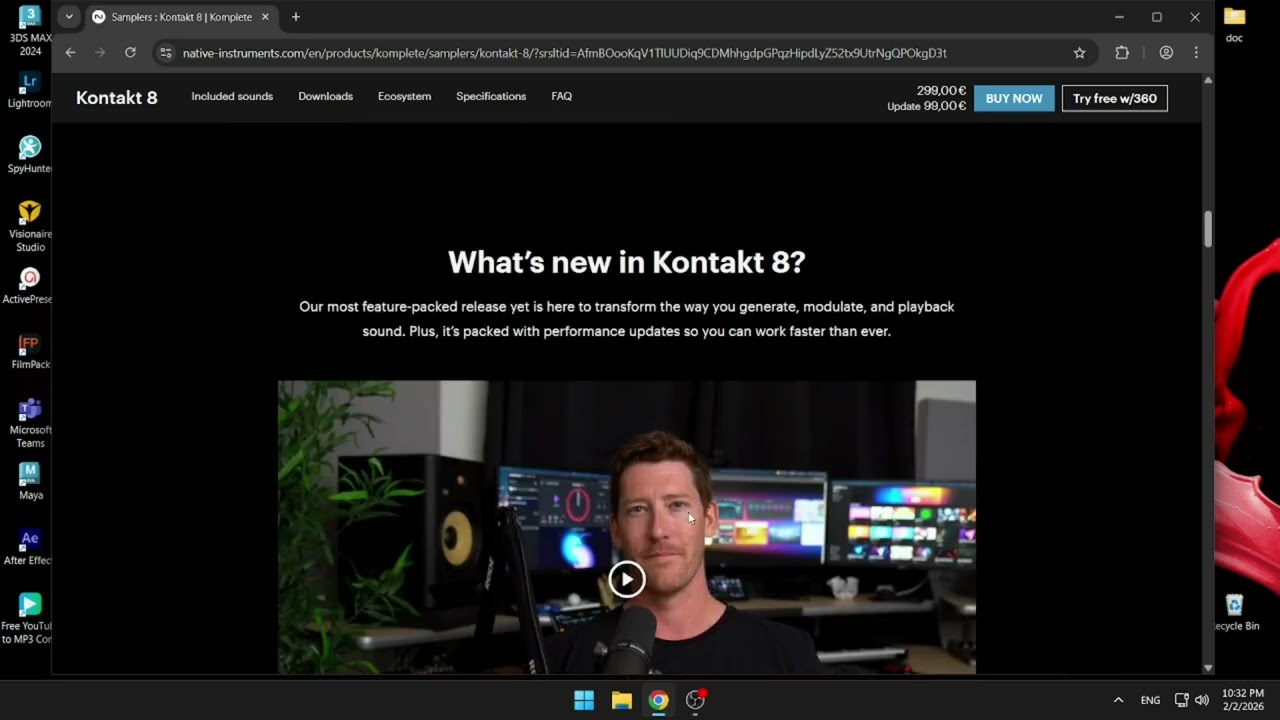The image size is (1280, 720).
Task: Expand the tab search dropdown
Action: coord(69,17)
